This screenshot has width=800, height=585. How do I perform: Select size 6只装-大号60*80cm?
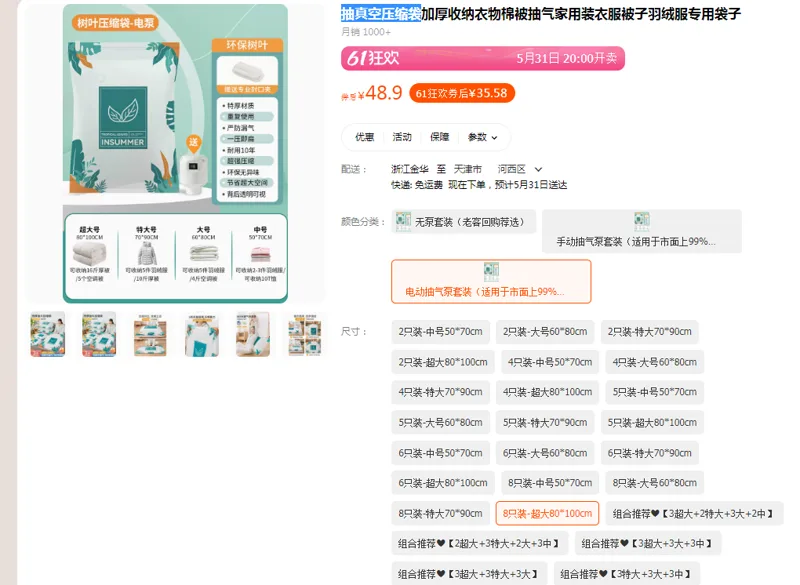(x=545, y=453)
